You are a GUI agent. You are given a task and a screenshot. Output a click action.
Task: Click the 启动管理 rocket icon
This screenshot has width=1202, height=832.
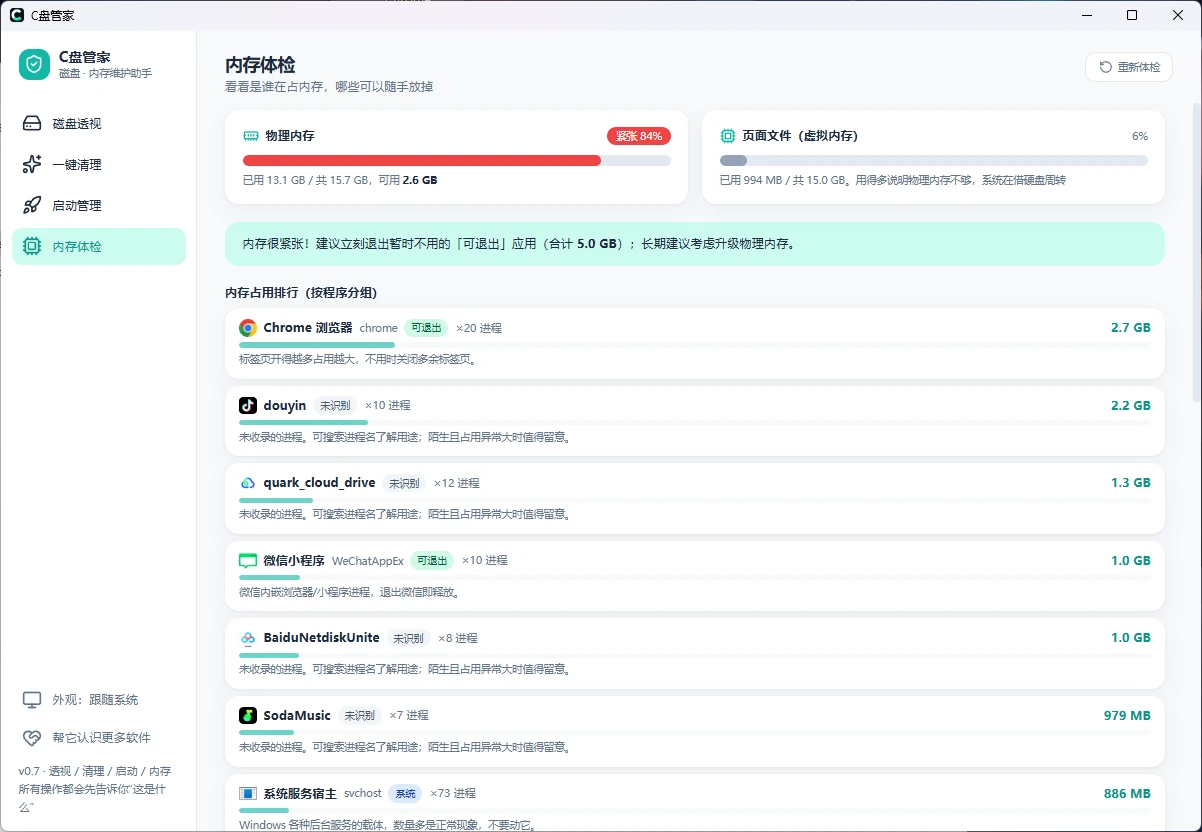pos(32,206)
